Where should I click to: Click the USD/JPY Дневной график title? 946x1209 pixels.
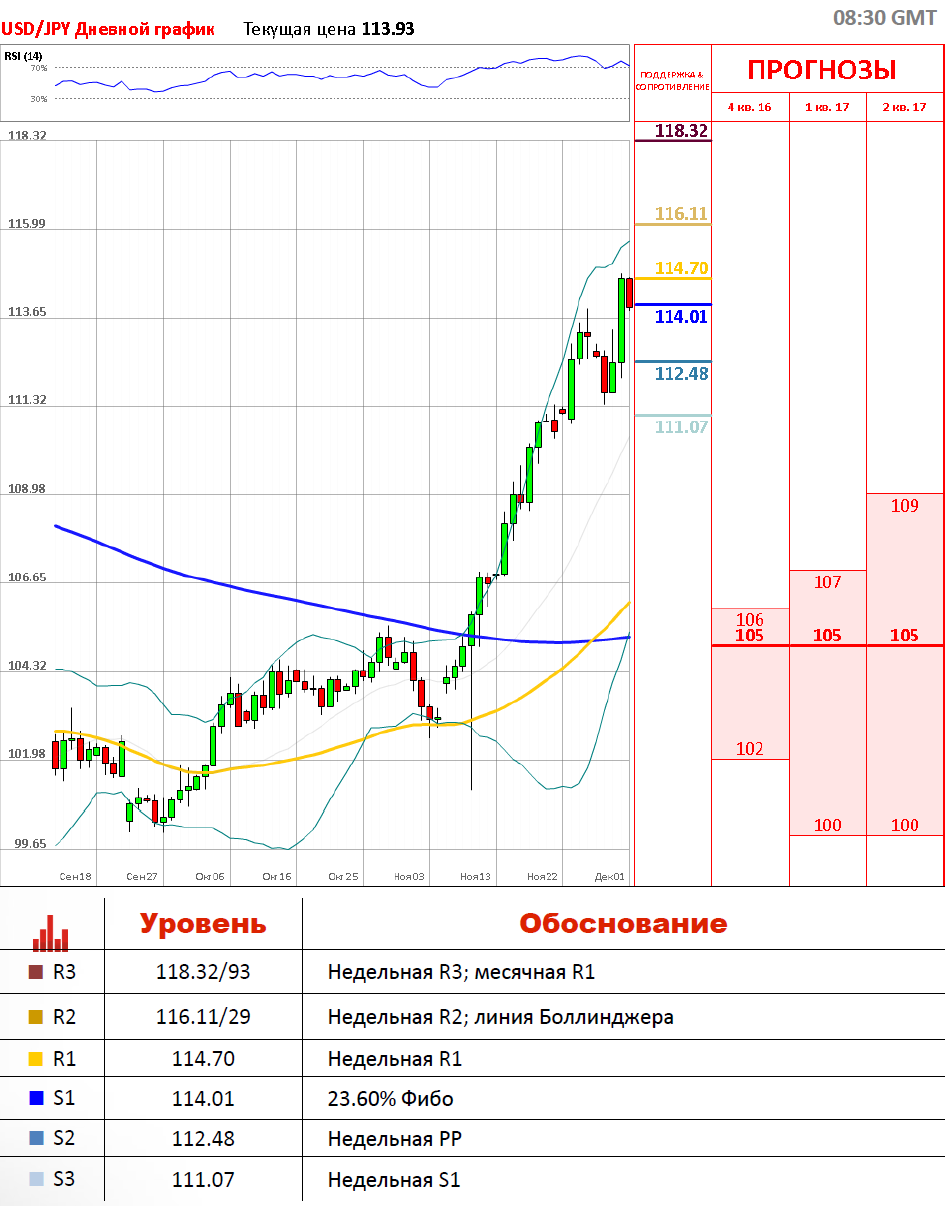click(108, 29)
